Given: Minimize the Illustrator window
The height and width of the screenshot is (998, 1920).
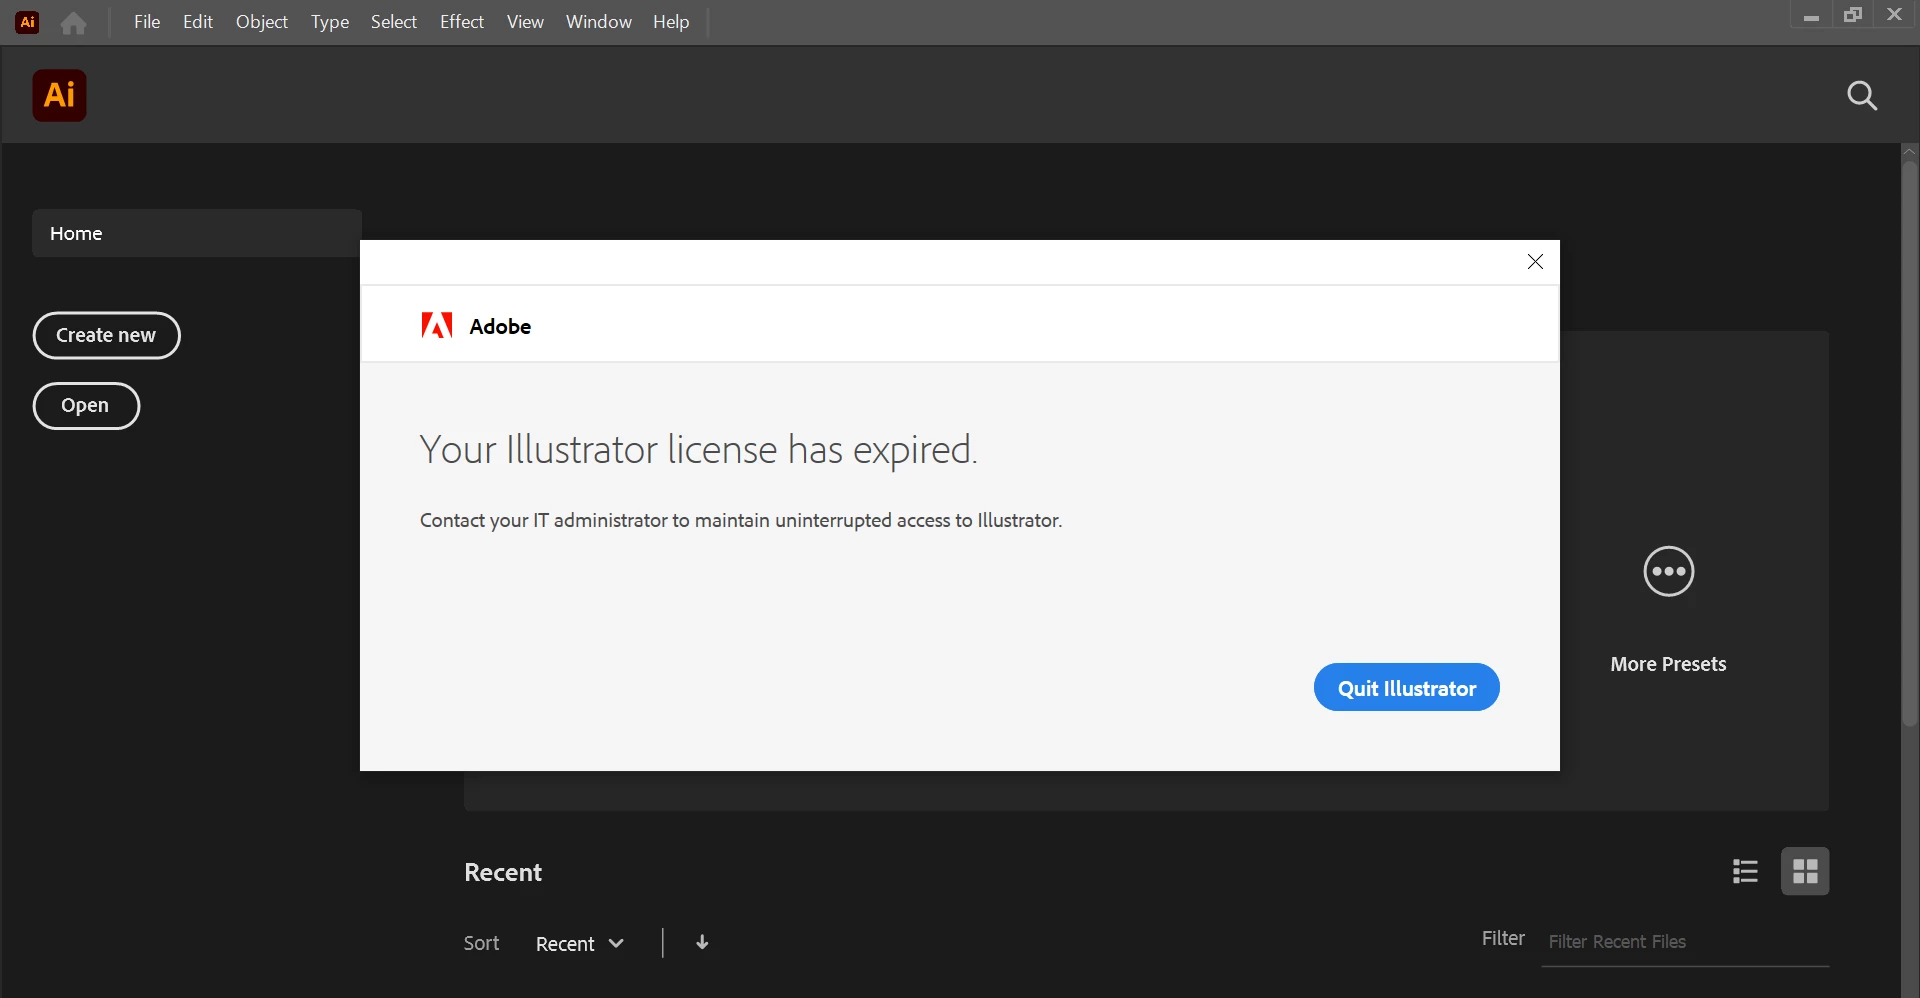Looking at the screenshot, I should (1811, 15).
